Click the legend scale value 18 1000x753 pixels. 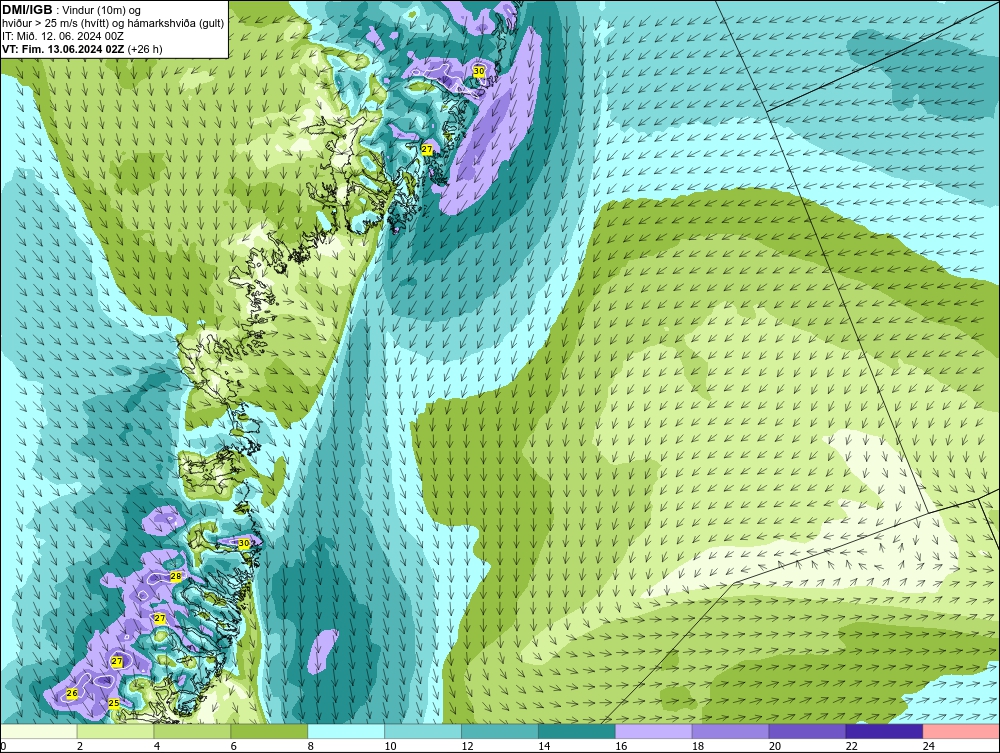698,746
